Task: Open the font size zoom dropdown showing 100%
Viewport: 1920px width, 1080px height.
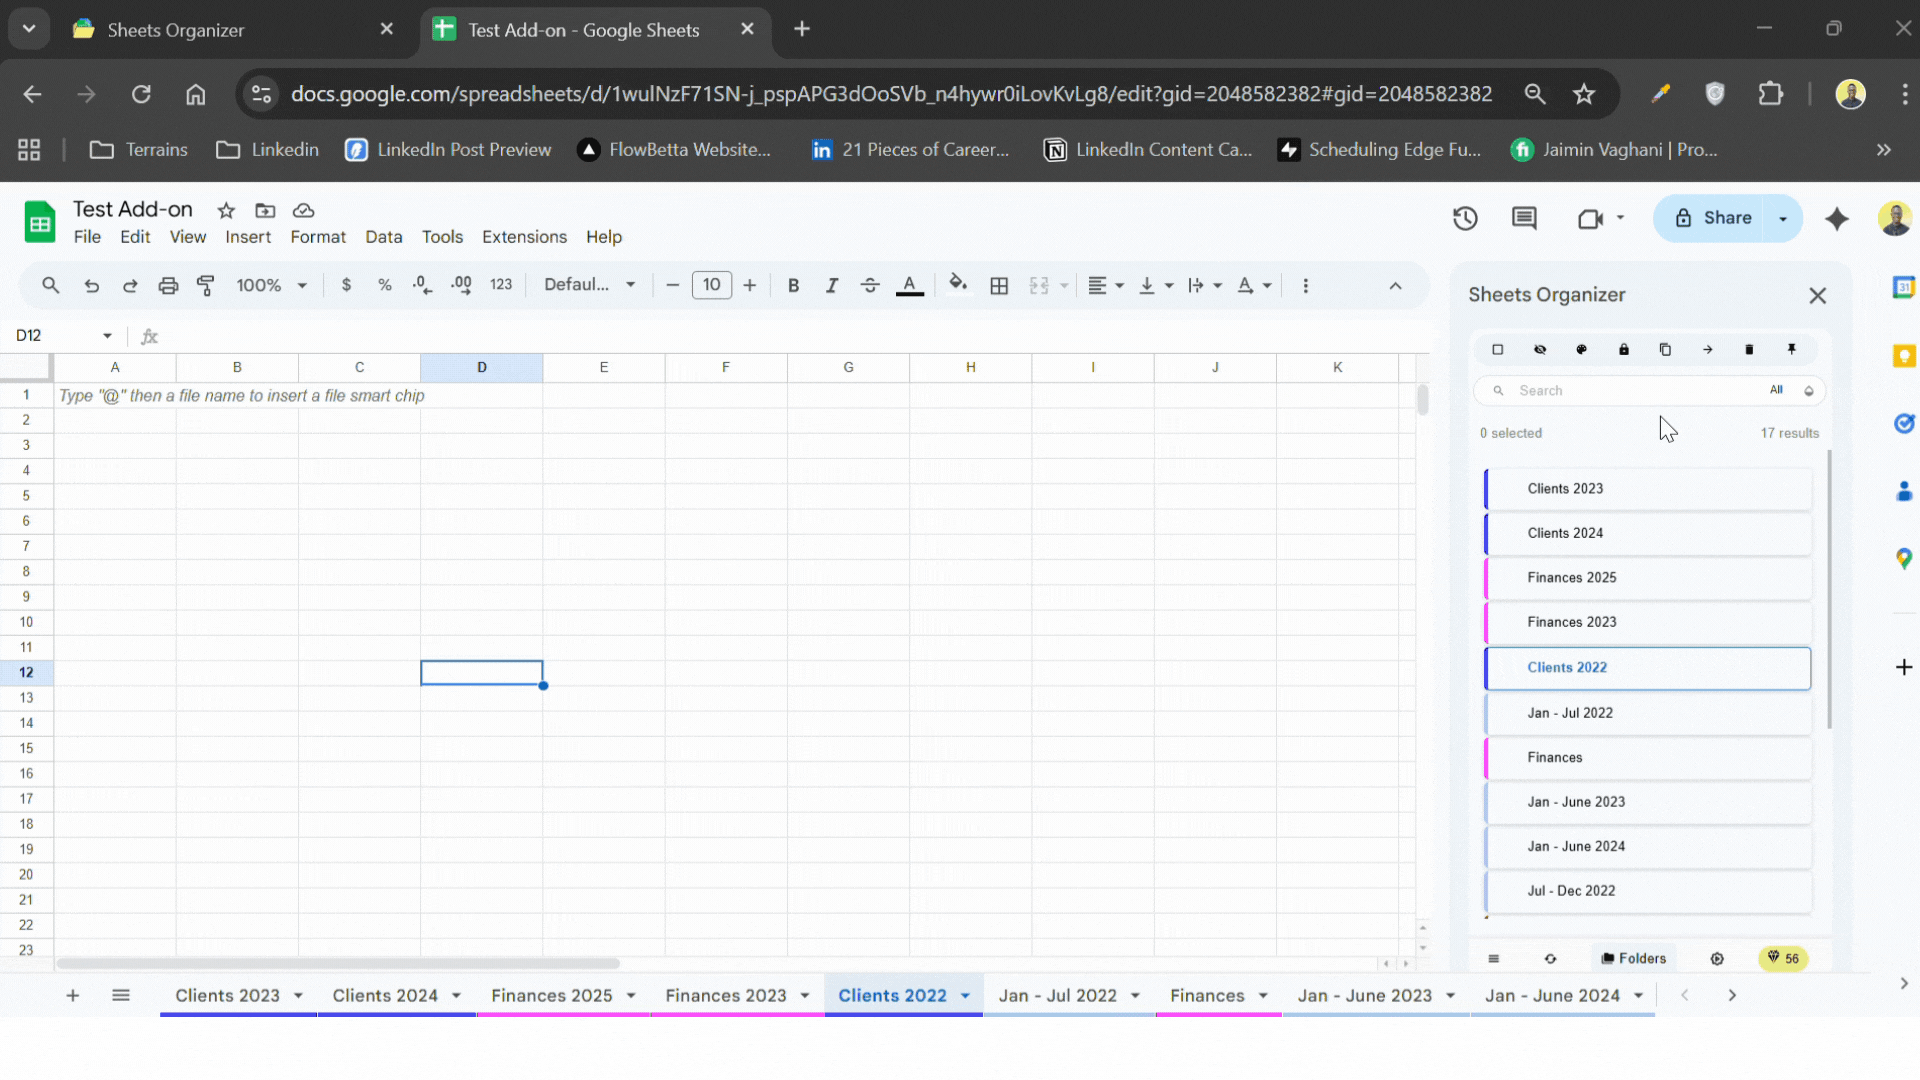Action: point(271,285)
